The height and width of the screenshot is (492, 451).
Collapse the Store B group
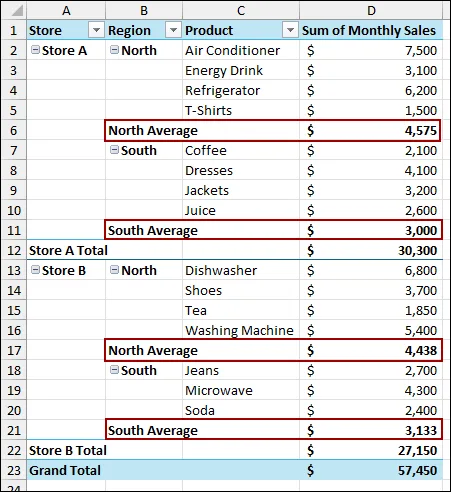click(x=35, y=270)
